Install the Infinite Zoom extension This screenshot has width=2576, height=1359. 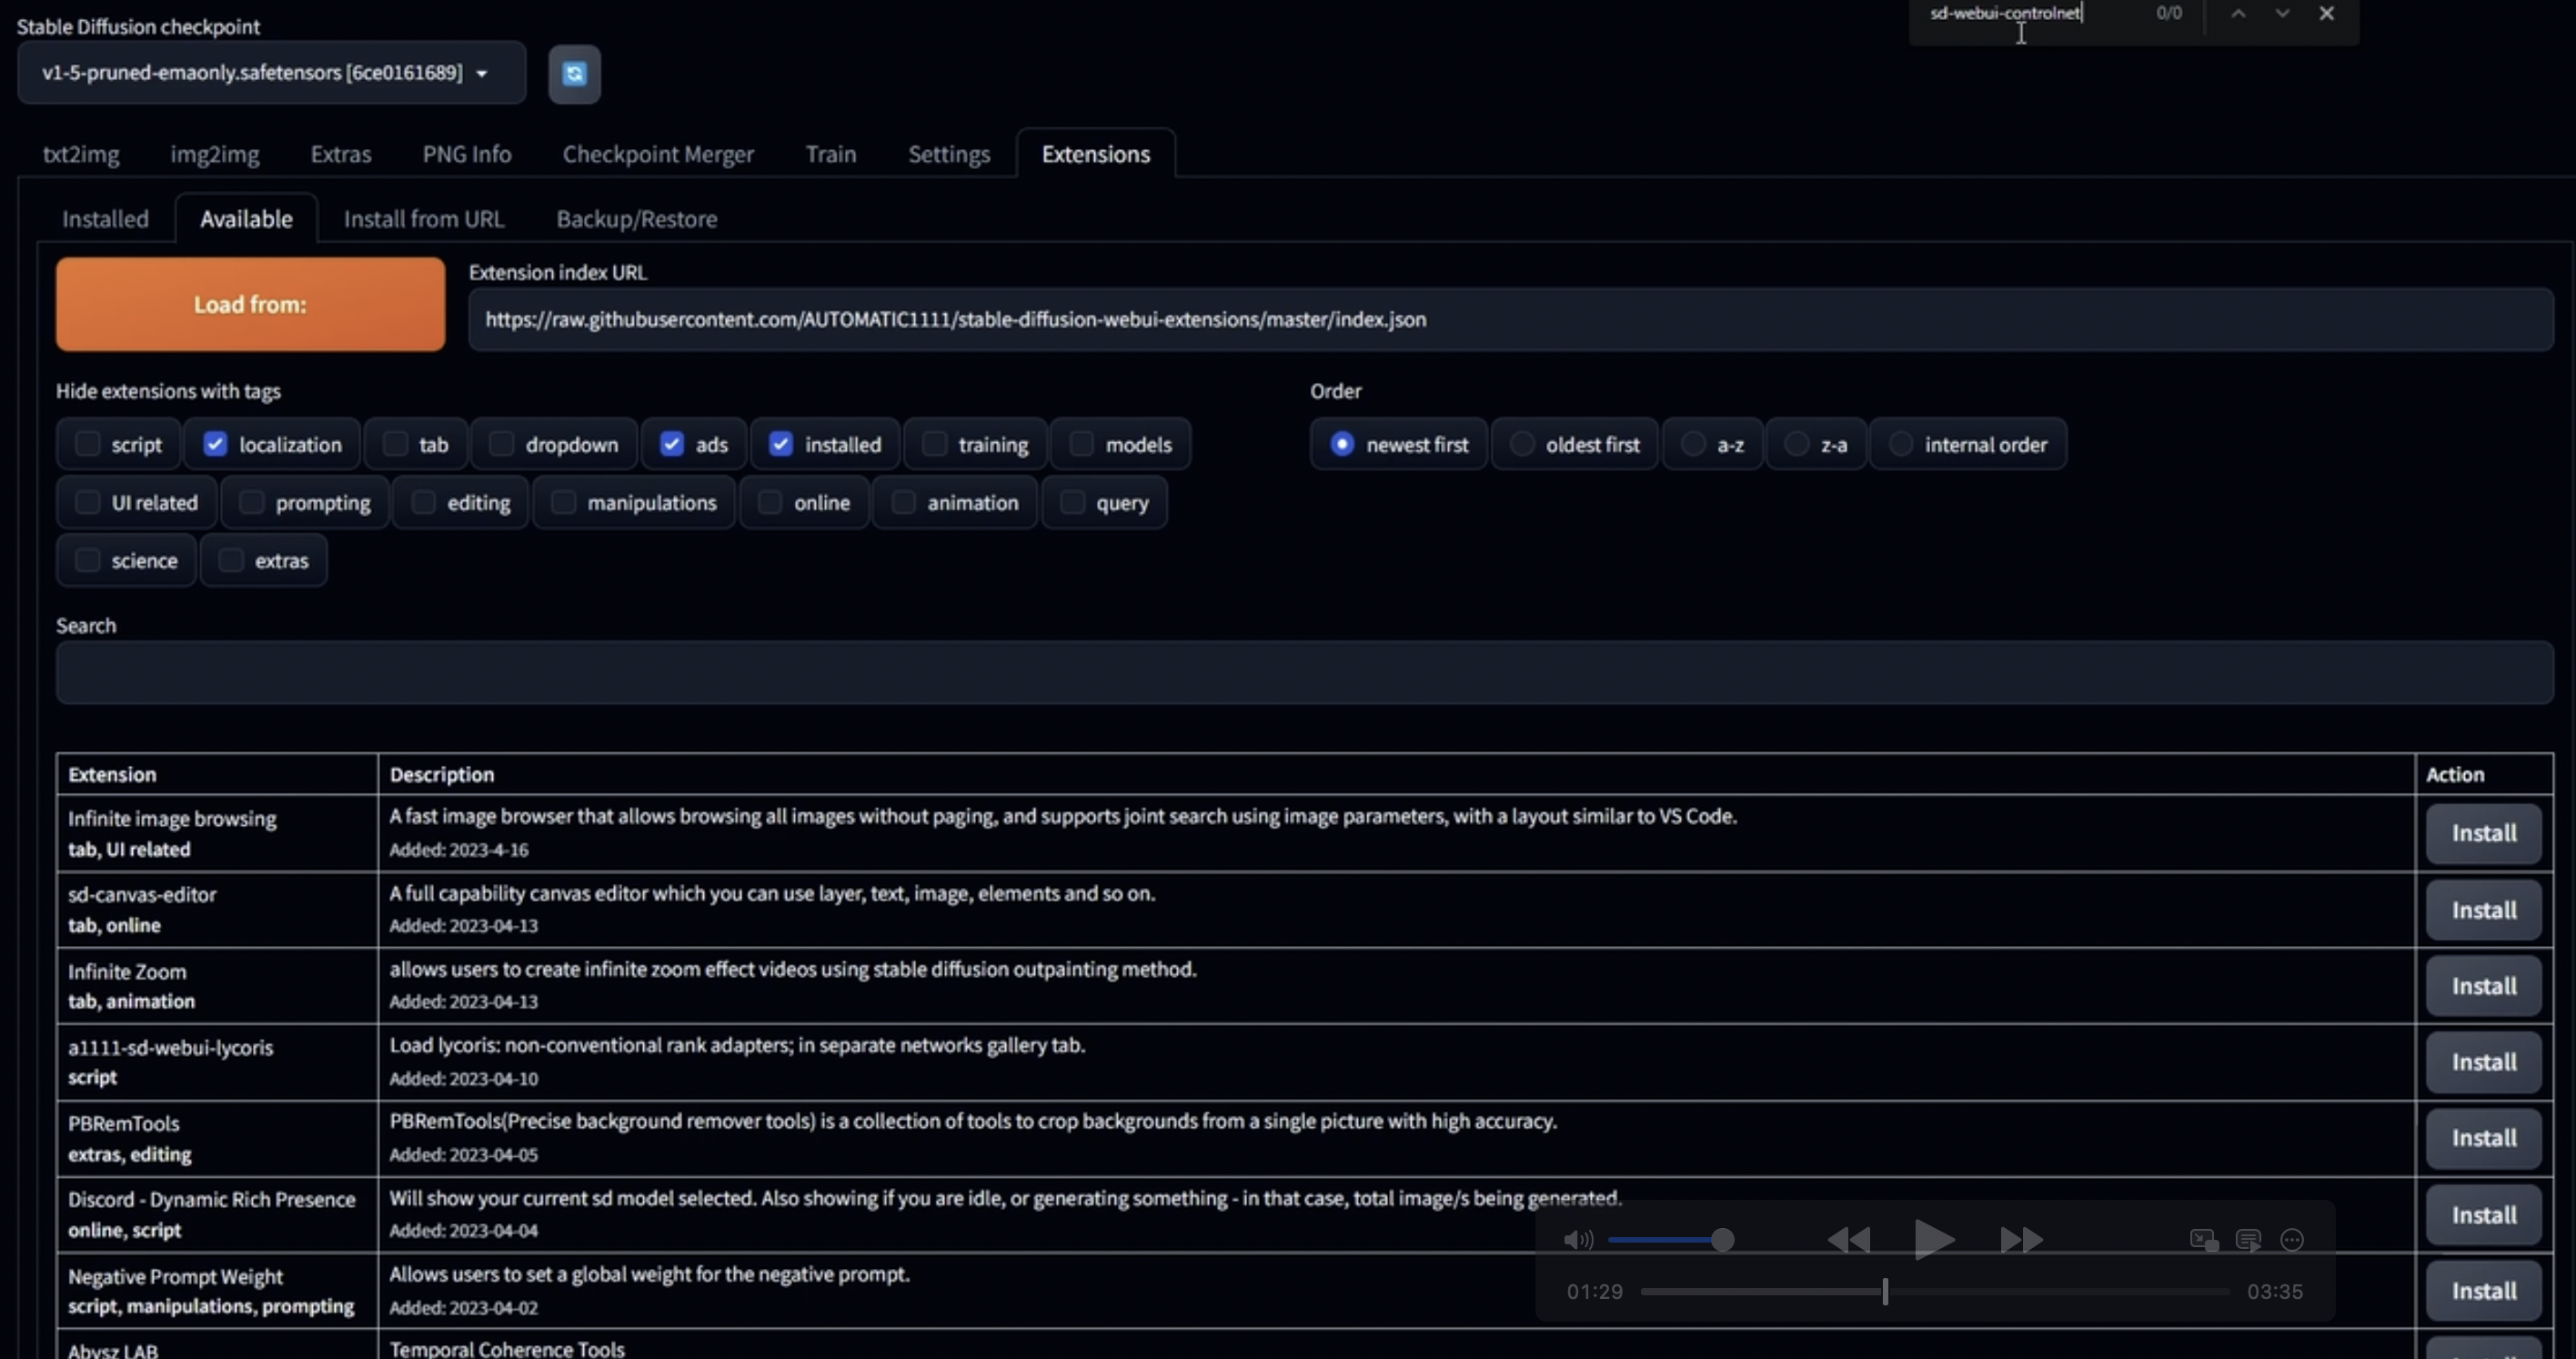2483,986
